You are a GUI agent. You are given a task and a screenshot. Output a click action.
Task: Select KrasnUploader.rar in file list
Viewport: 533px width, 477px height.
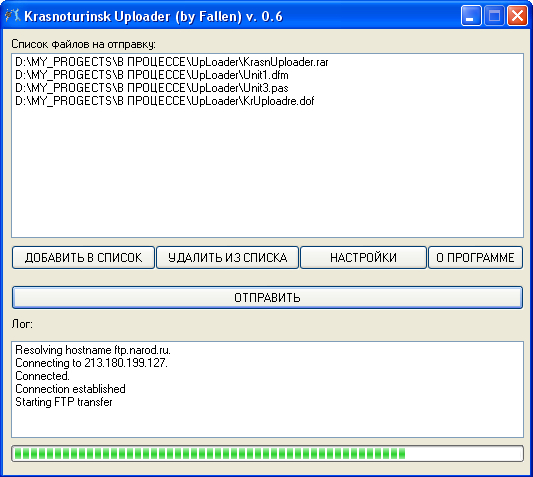click(x=172, y=62)
